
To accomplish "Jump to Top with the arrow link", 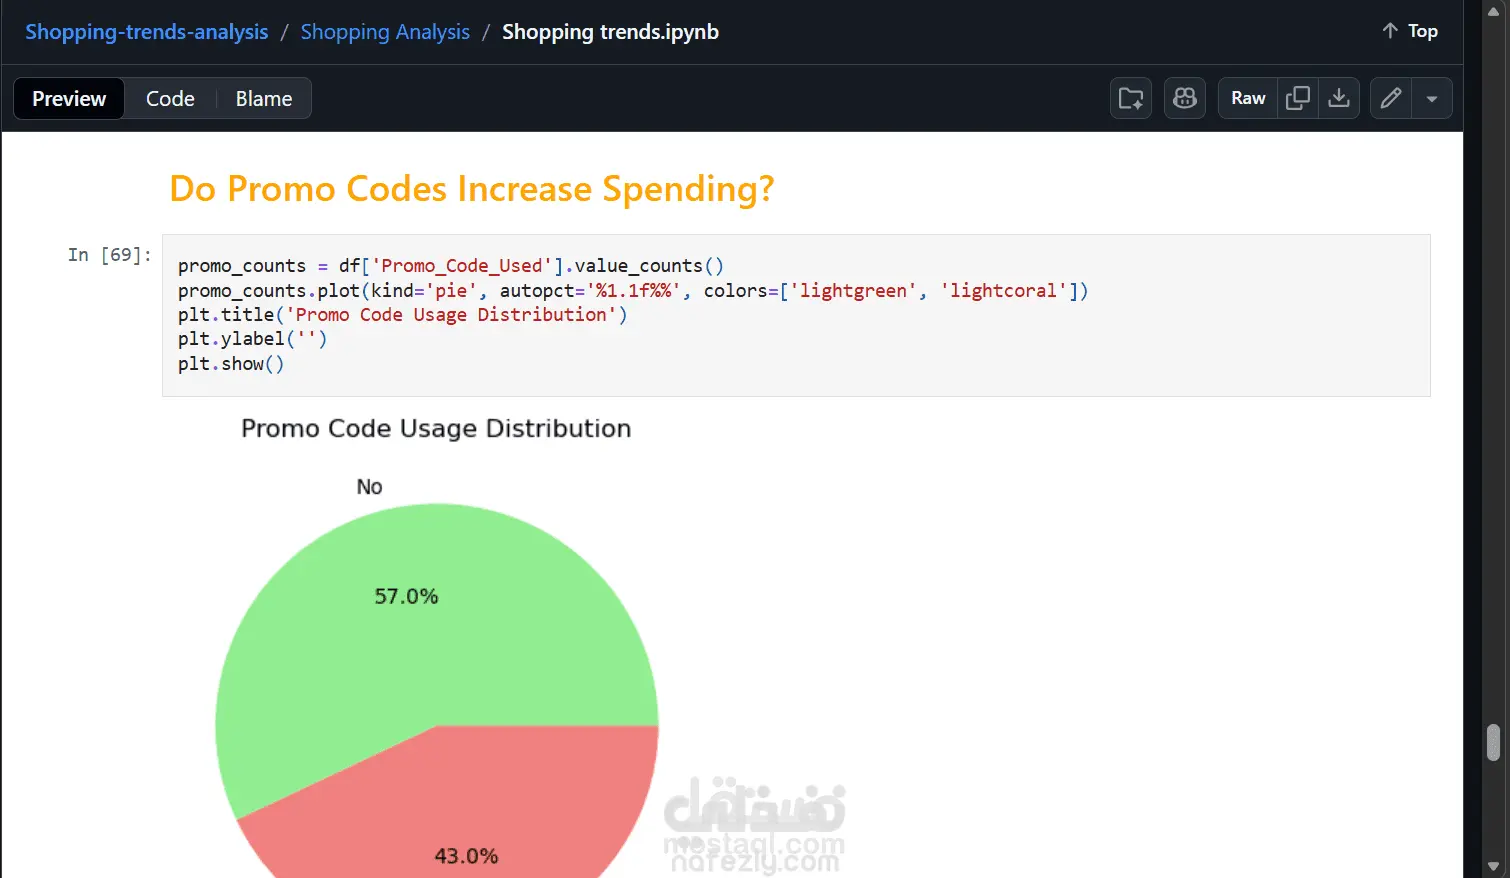I will click(x=1410, y=31).
